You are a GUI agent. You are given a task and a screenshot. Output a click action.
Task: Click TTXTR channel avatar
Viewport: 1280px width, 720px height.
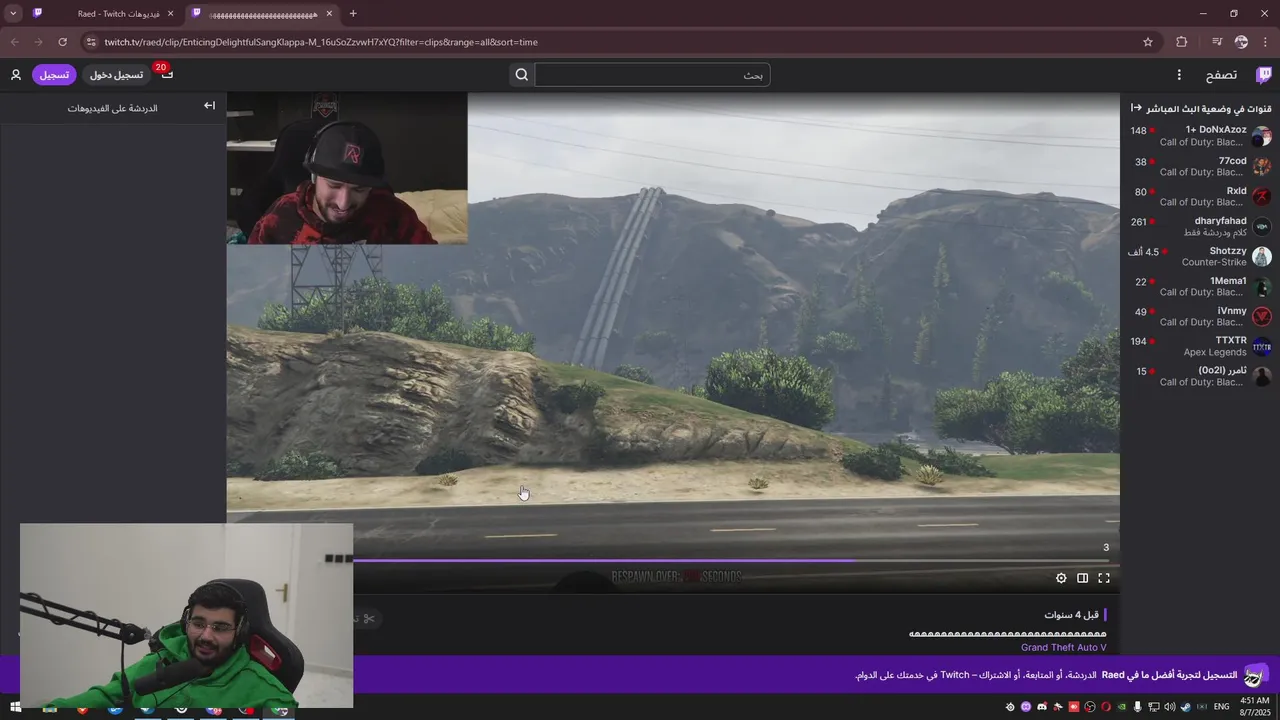tap(1262, 346)
